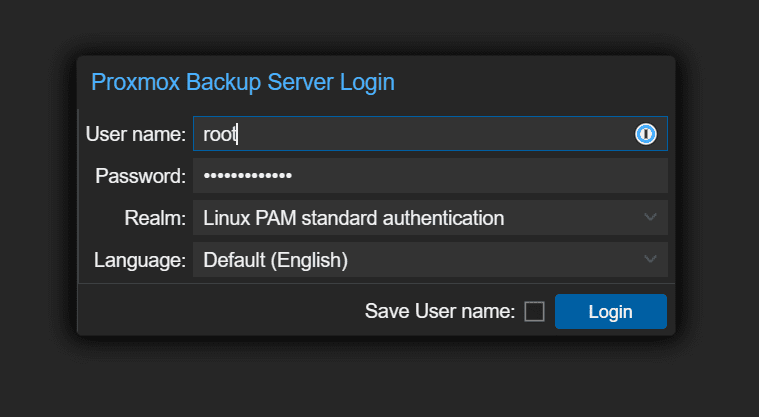Click the "Default (English)" language value
The width and height of the screenshot is (759, 417).
pos(275,261)
